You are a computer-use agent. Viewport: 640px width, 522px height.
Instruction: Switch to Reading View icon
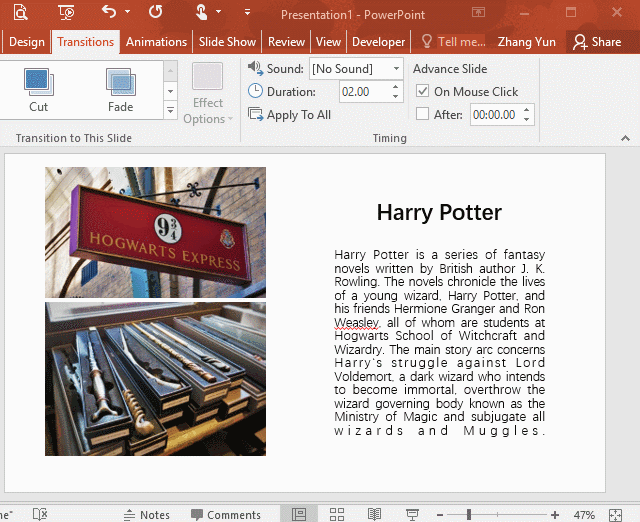(x=374, y=514)
